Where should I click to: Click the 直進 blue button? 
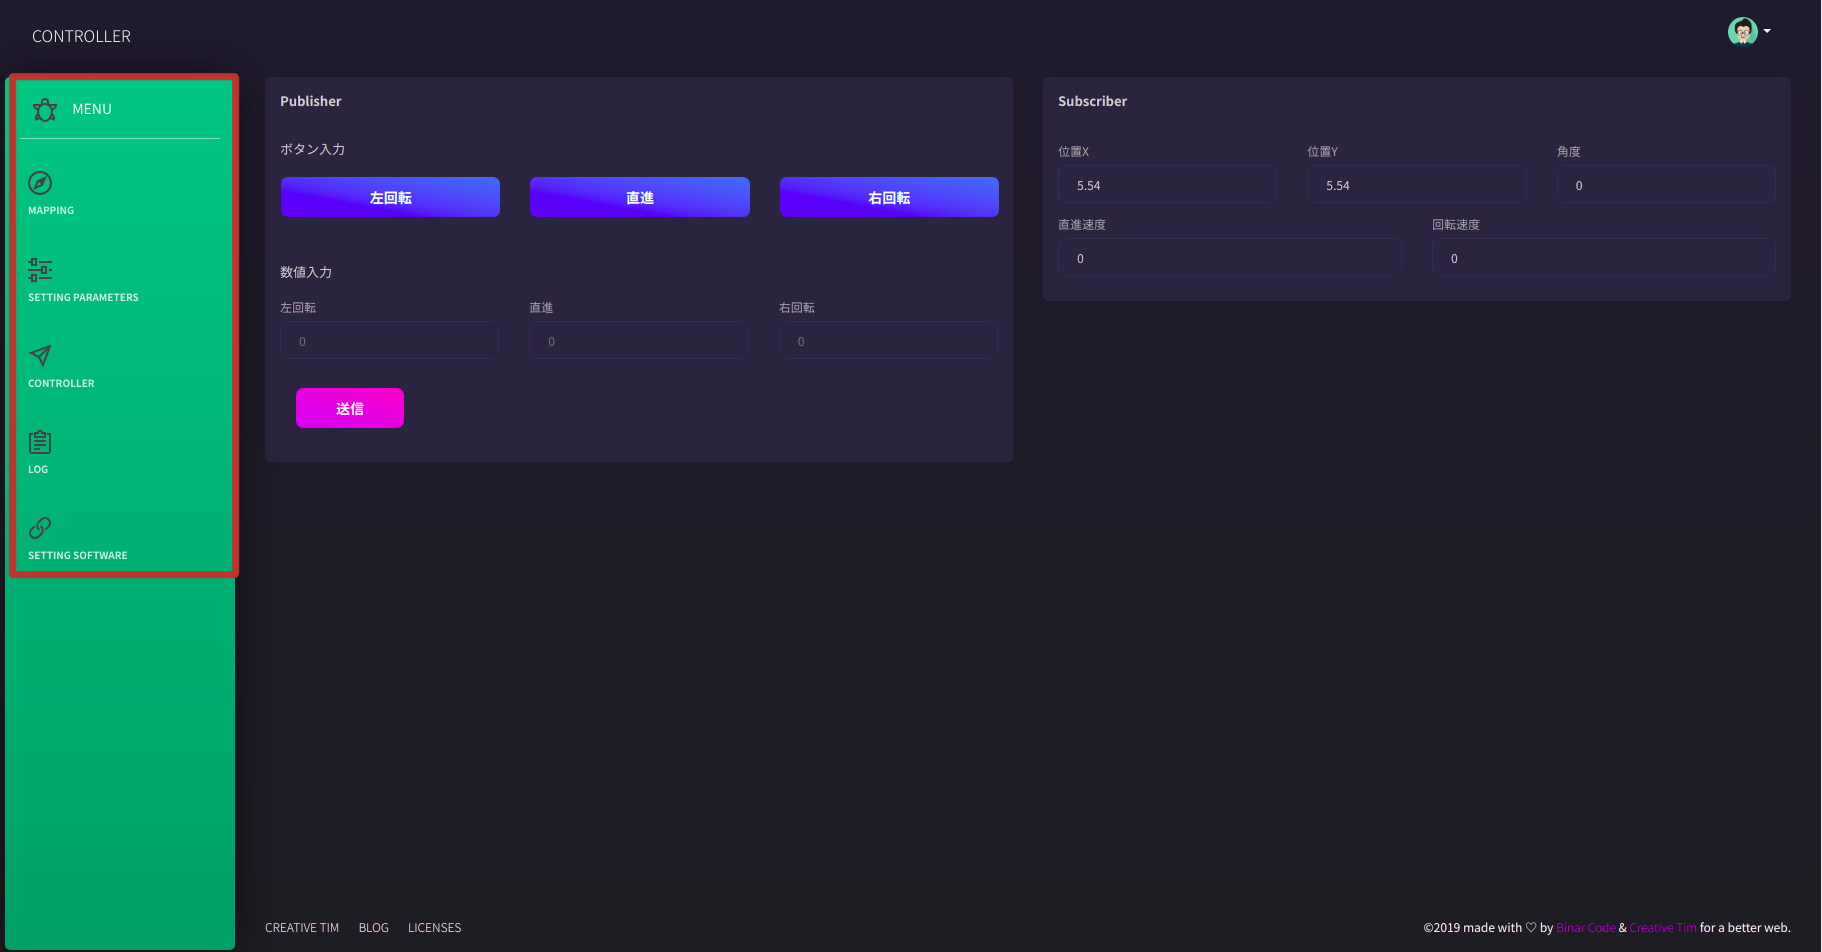tap(640, 197)
